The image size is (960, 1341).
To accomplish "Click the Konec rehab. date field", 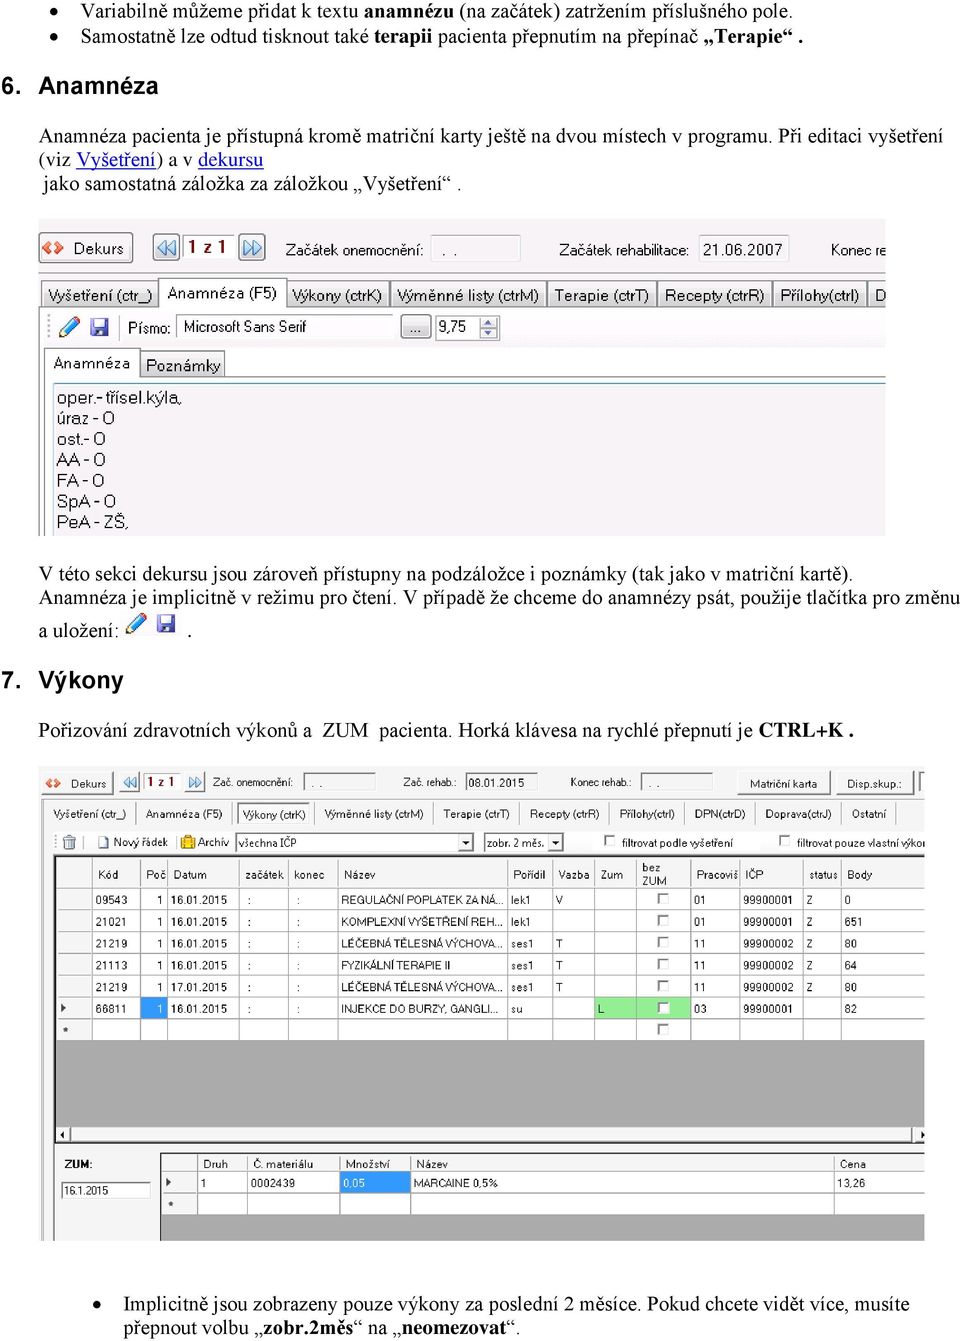I will click(x=677, y=782).
